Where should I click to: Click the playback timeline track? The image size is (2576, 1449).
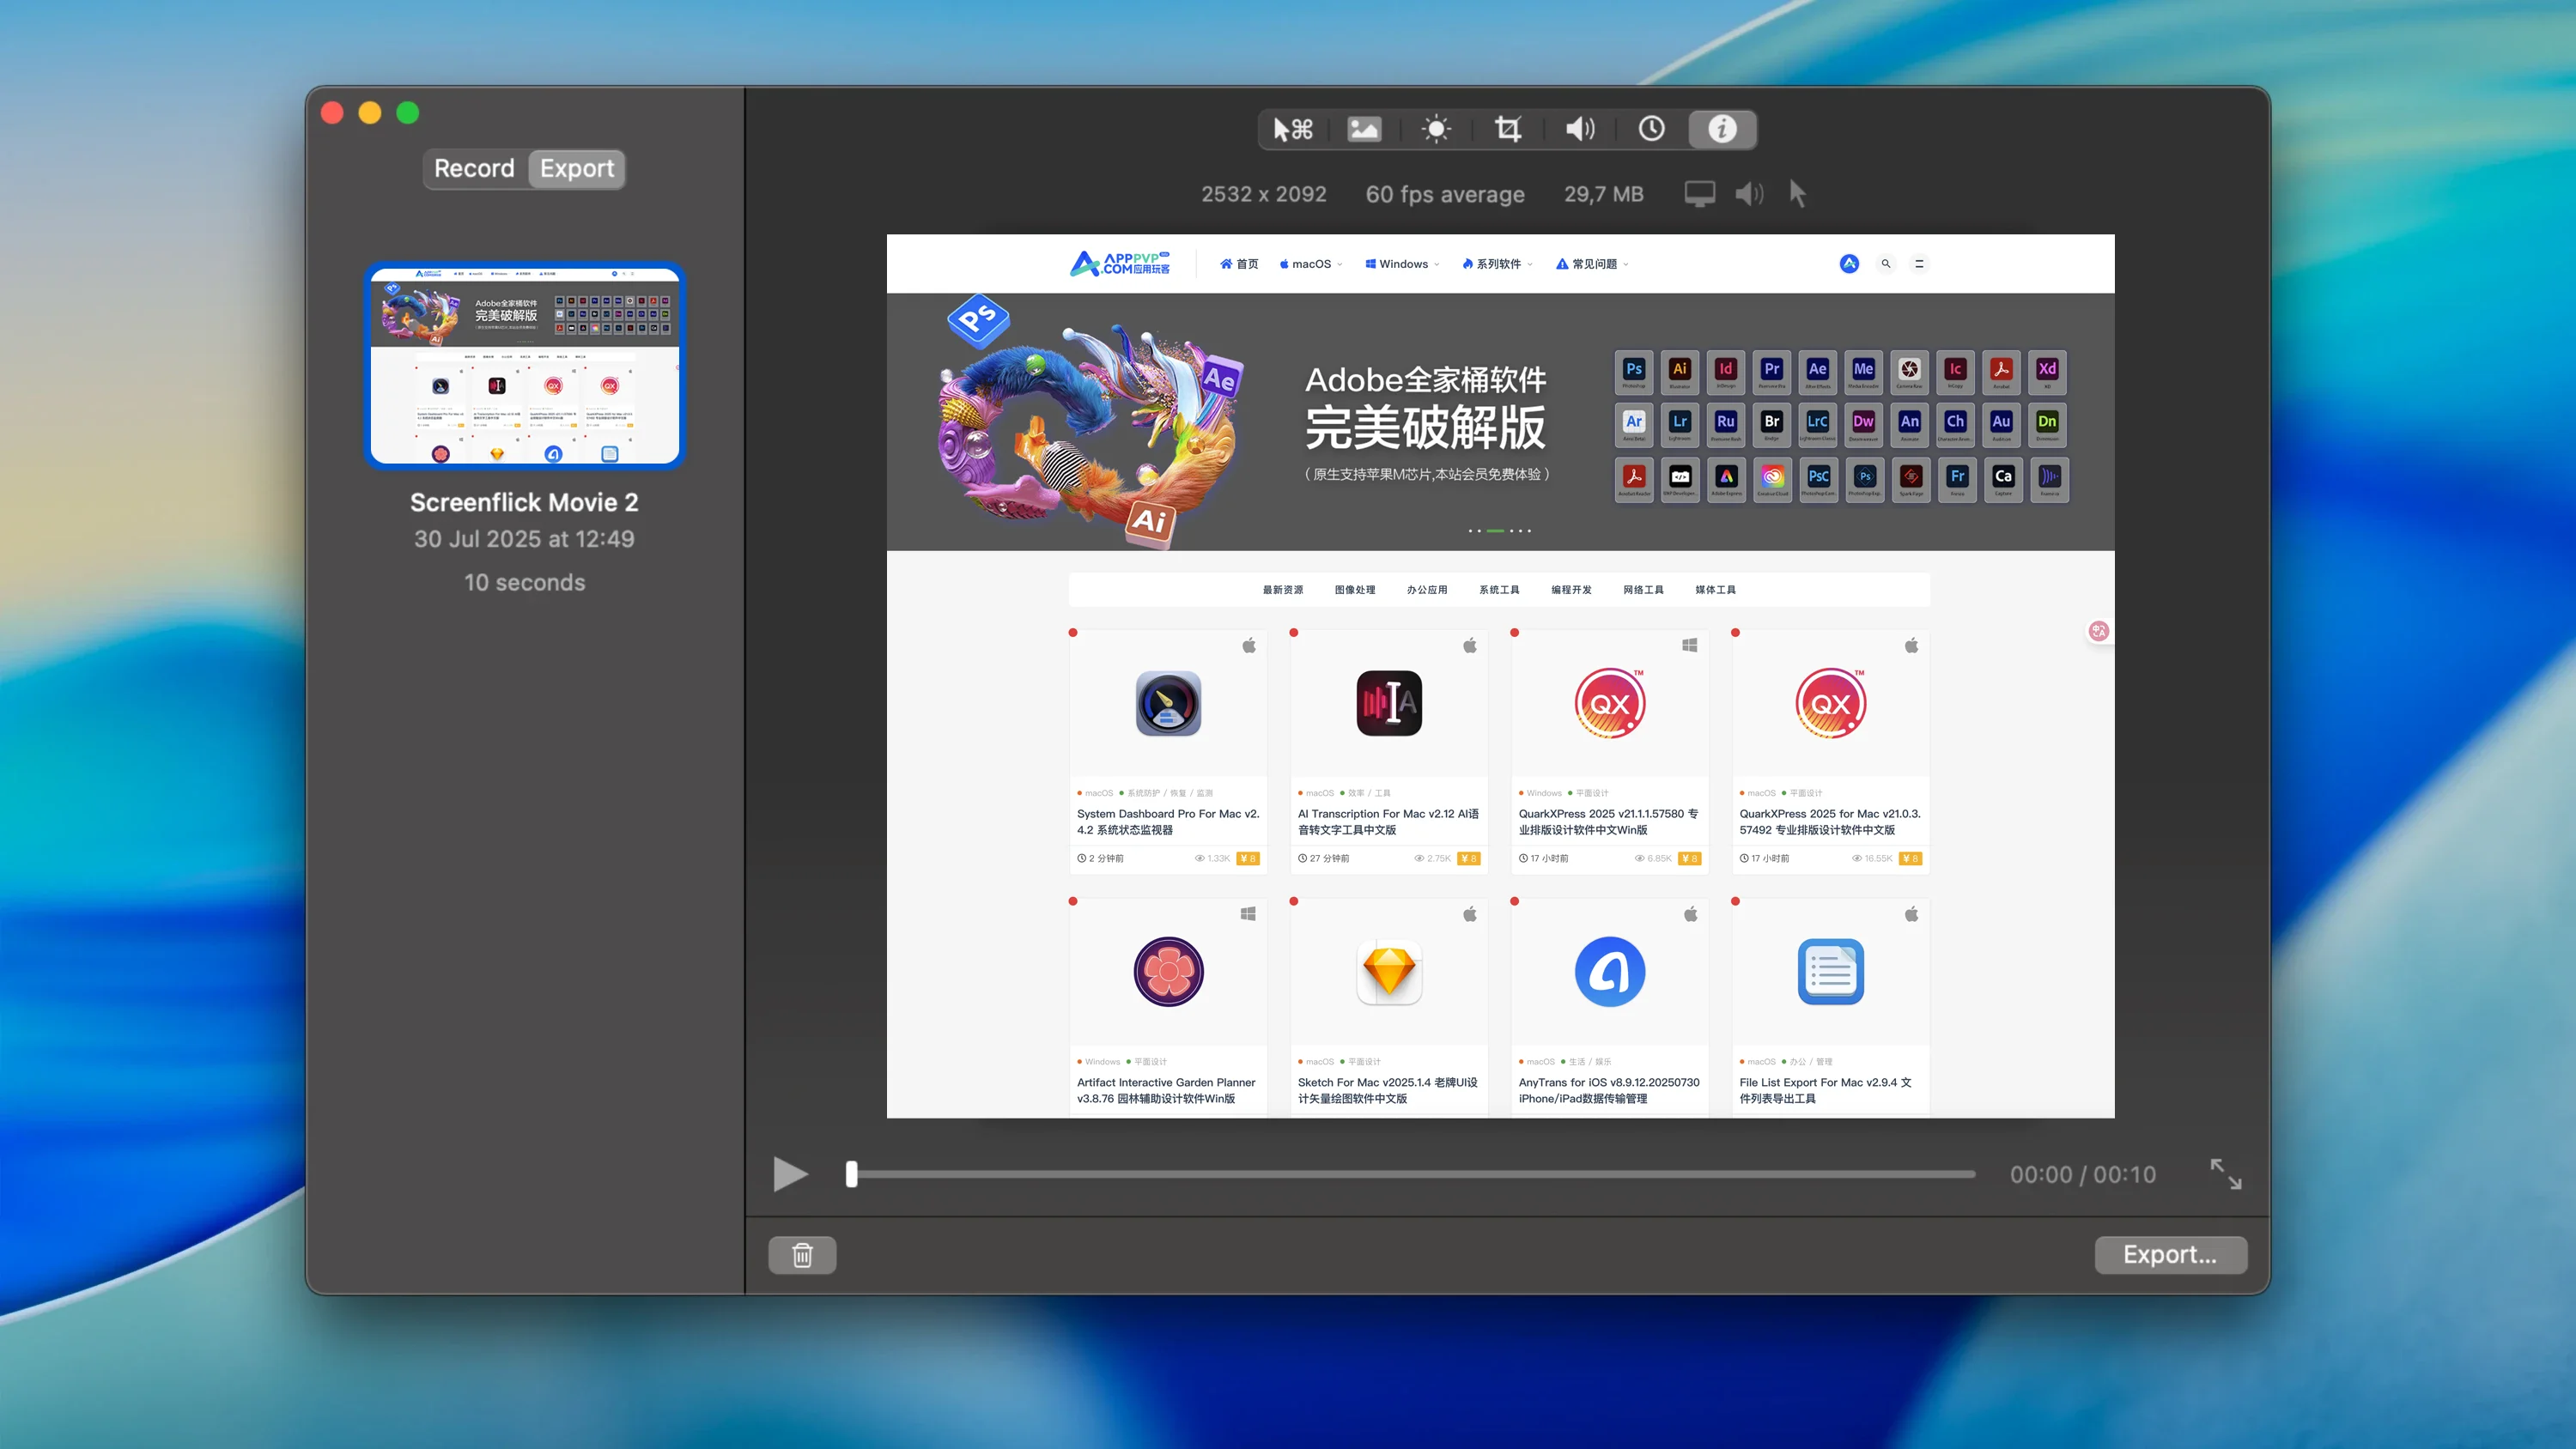[1413, 1174]
